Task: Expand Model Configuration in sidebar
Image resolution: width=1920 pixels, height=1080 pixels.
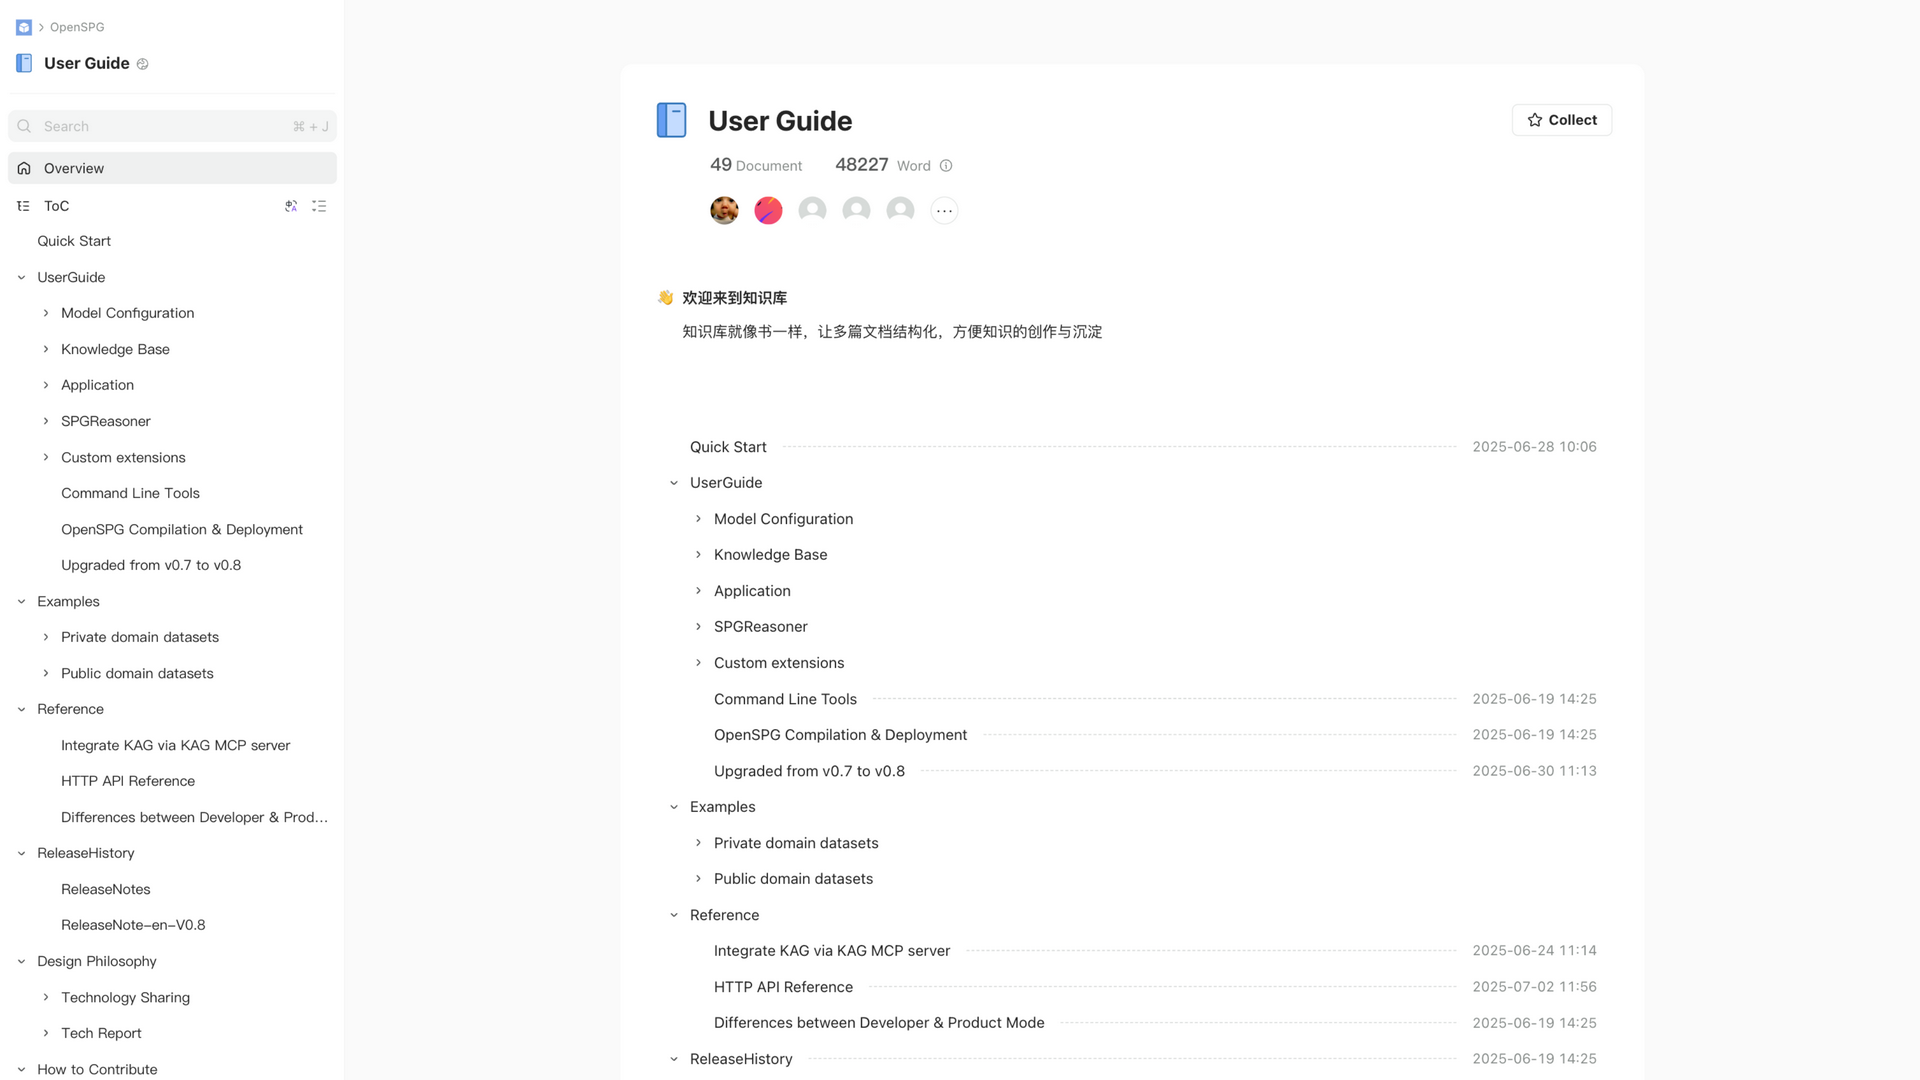Action: (45, 313)
